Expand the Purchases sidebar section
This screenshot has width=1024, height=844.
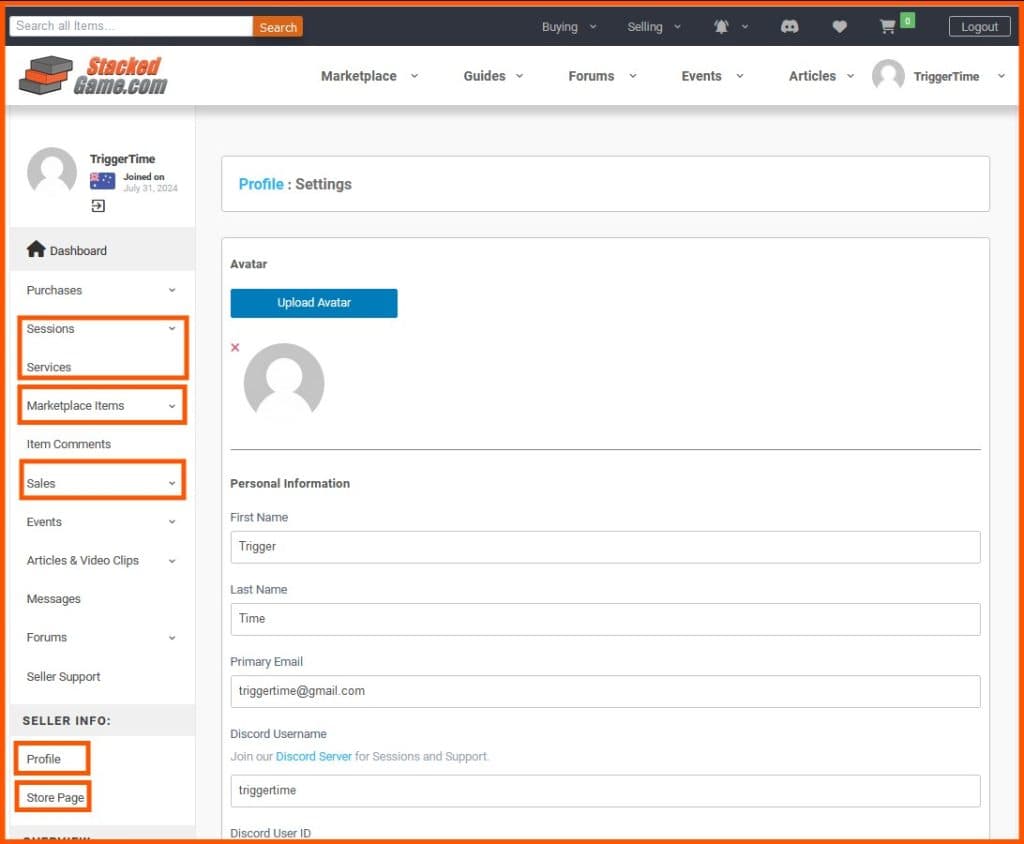click(x=100, y=290)
